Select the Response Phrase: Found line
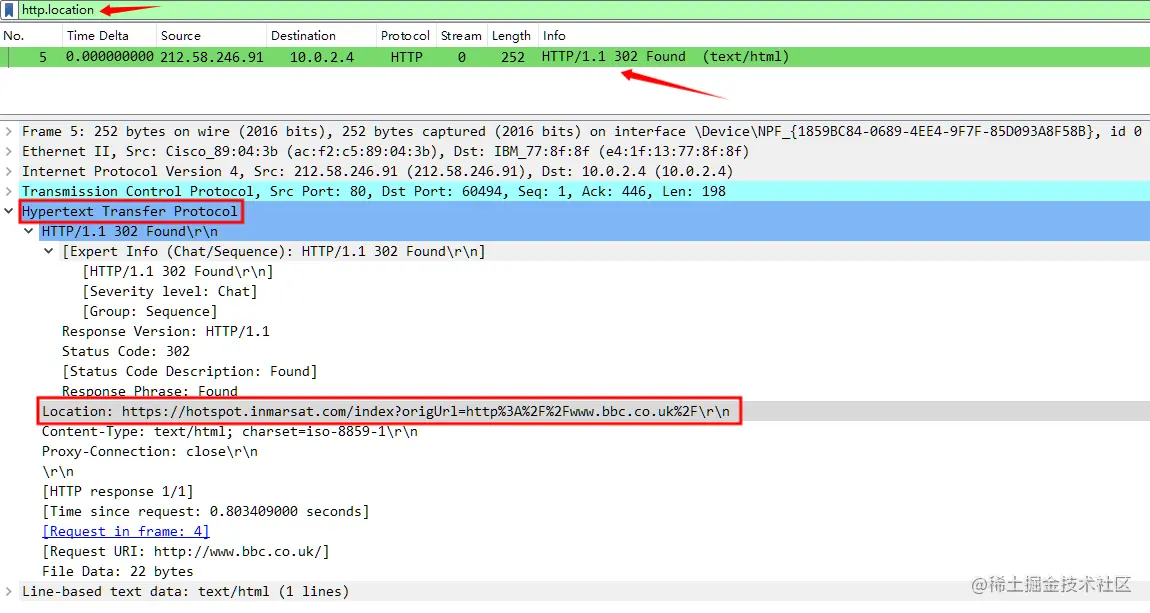The height and width of the screenshot is (613, 1150). (x=150, y=391)
